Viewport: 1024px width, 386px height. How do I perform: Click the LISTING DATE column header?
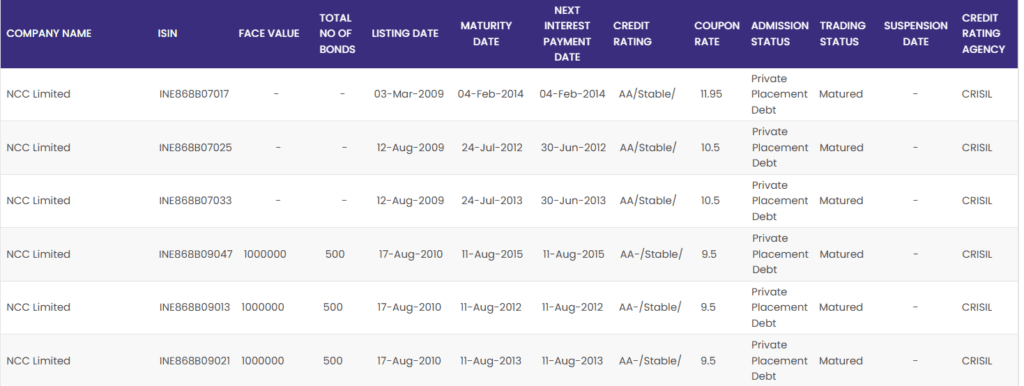[405, 33]
